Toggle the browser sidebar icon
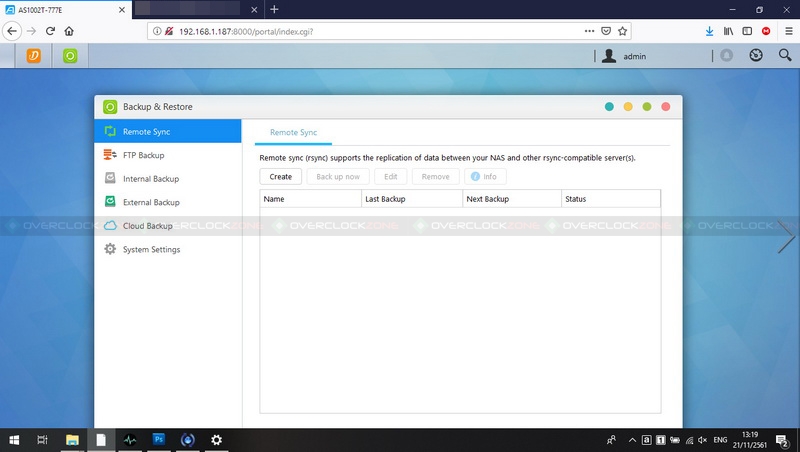 click(x=747, y=31)
